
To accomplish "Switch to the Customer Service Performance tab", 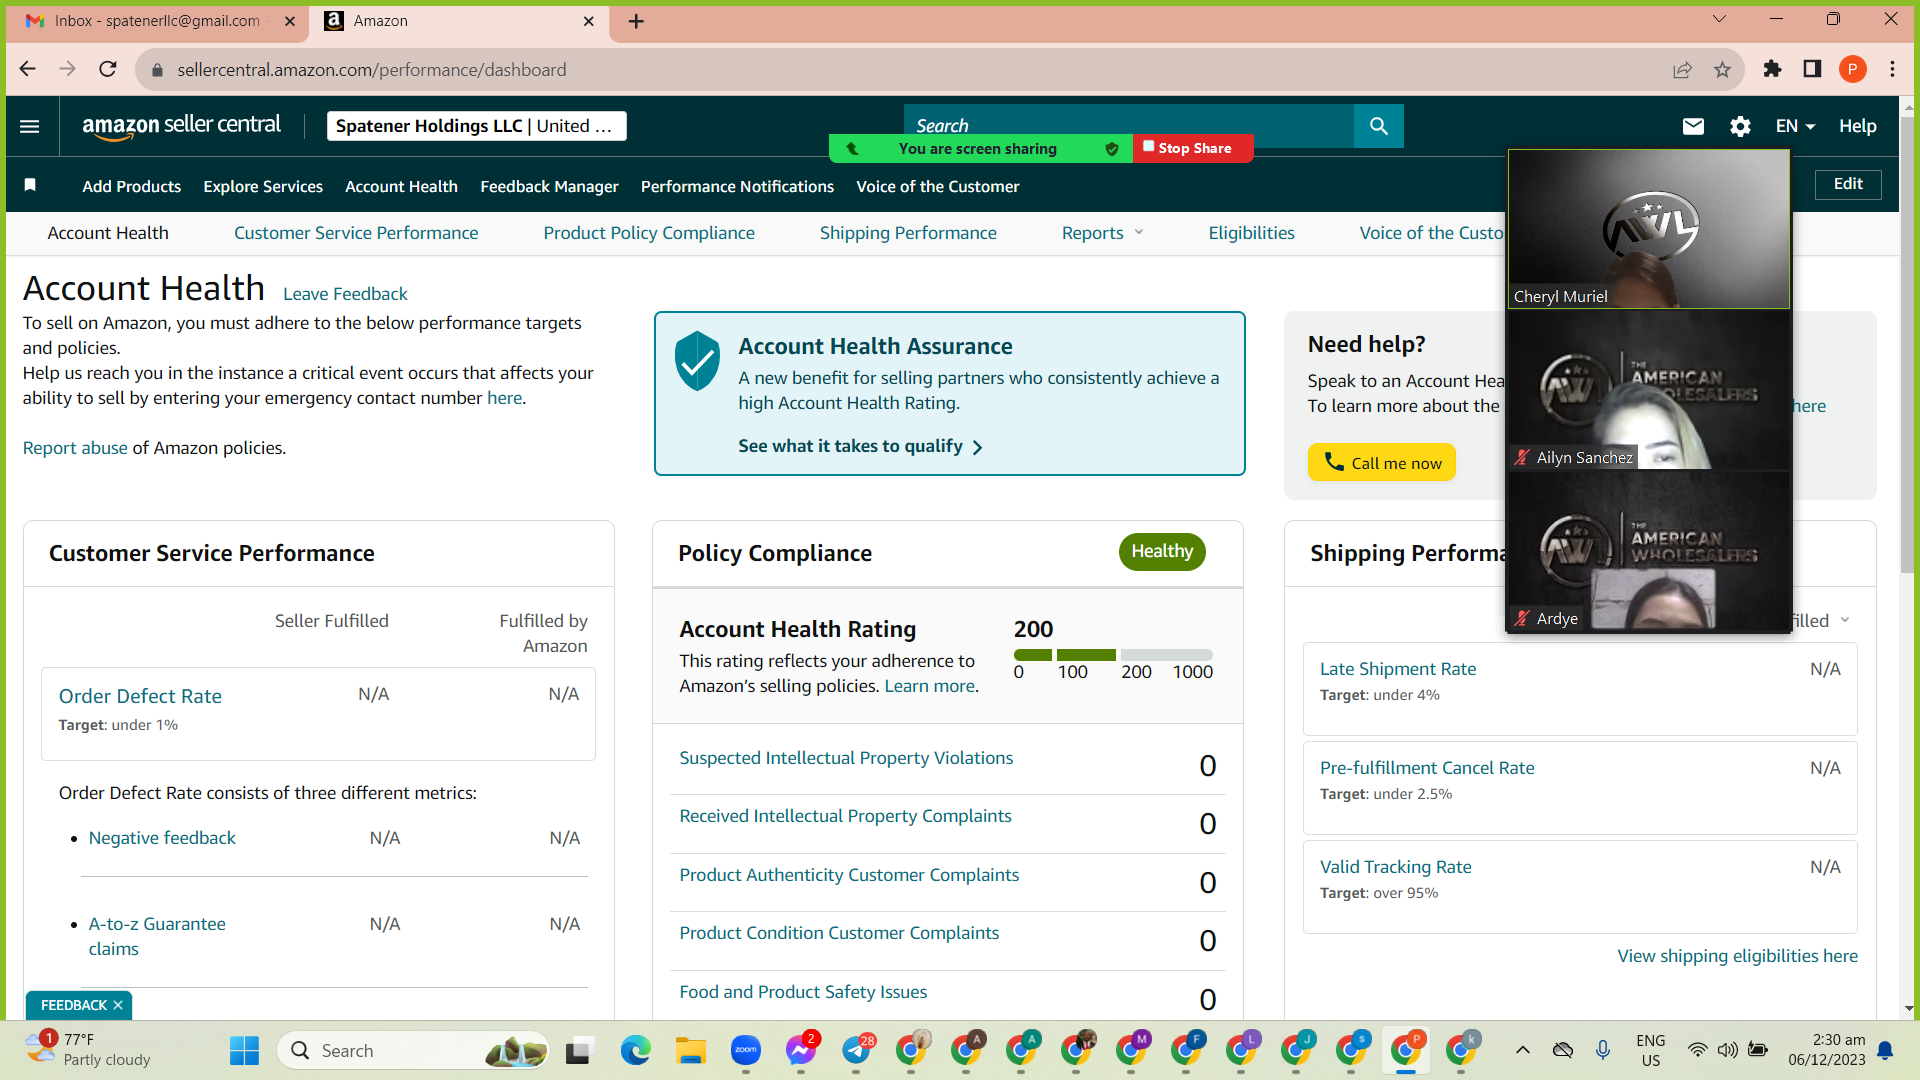I will (356, 233).
